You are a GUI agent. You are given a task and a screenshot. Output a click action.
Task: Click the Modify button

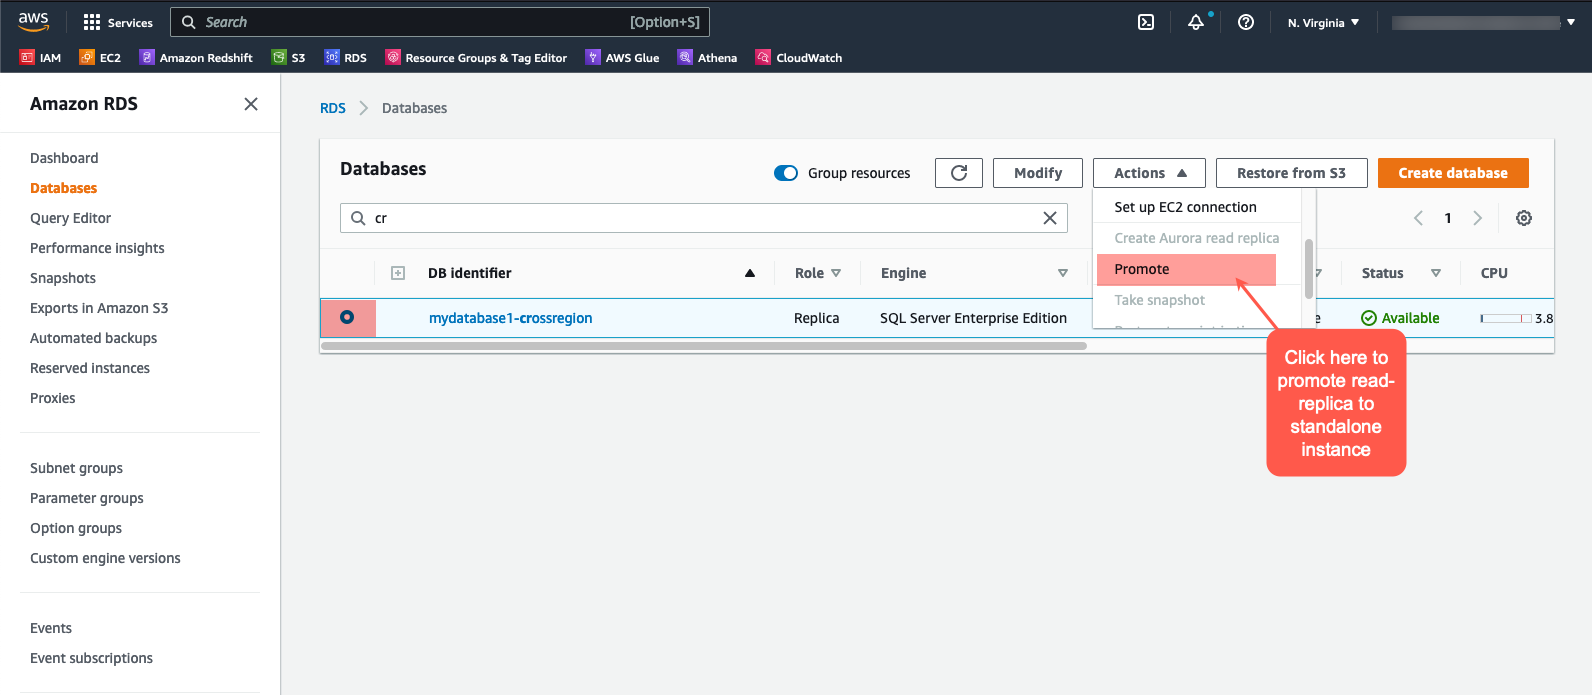click(x=1038, y=173)
